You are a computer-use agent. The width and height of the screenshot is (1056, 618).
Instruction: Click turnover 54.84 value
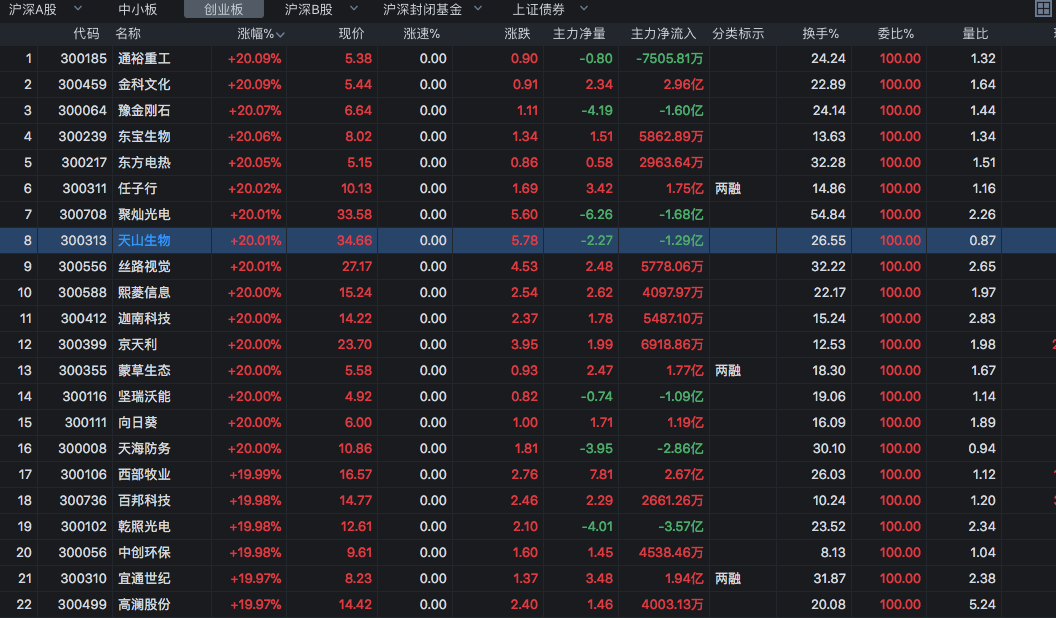(828, 215)
